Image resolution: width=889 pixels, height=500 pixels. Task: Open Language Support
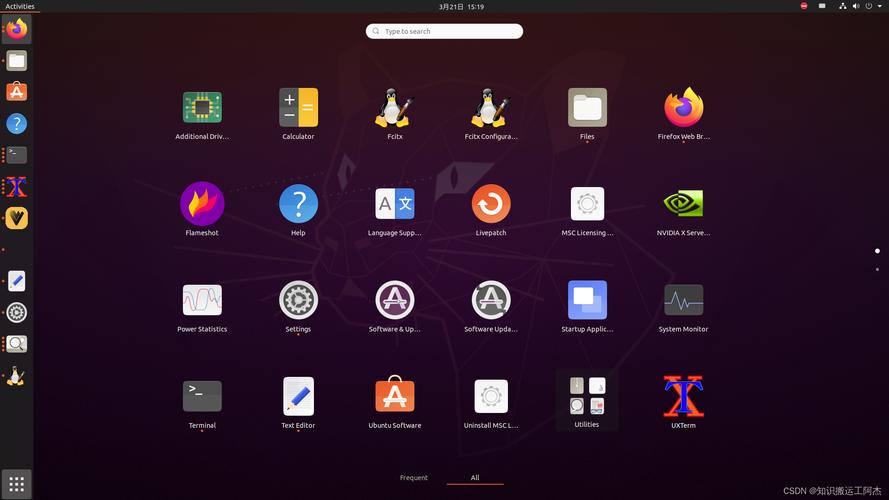(395, 210)
